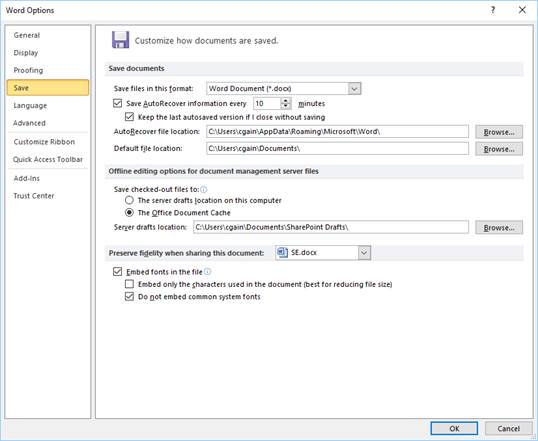Increase AutoRecover minutes with up arrow
538x441 pixels.
[285, 101]
